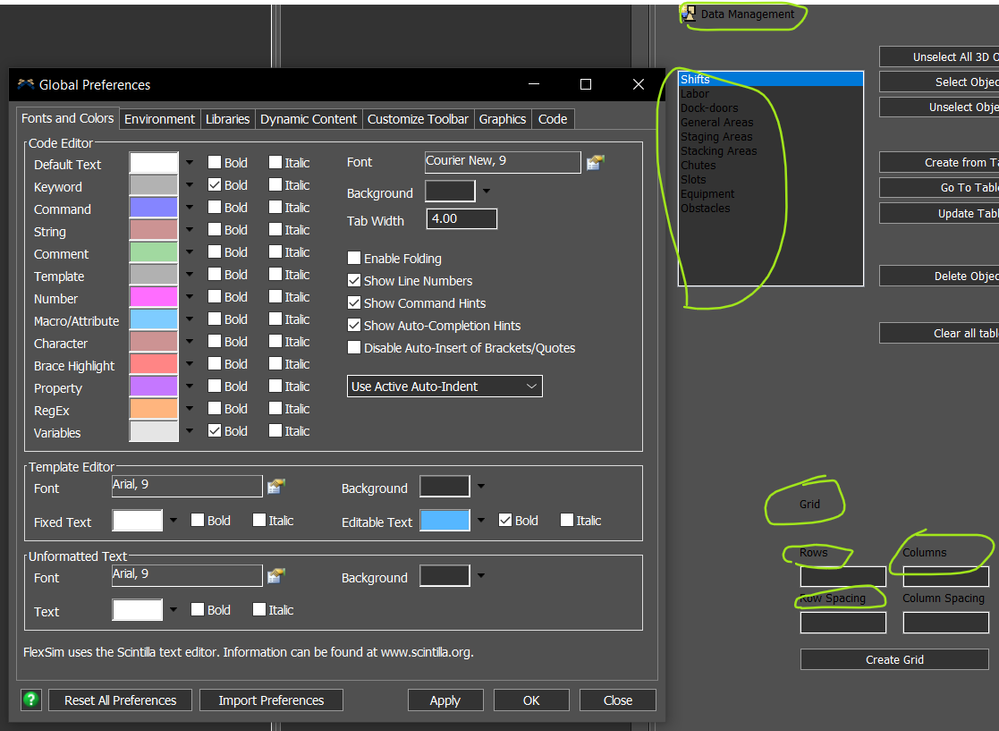
Task: Click the Property purple color swatch
Action: point(154,386)
